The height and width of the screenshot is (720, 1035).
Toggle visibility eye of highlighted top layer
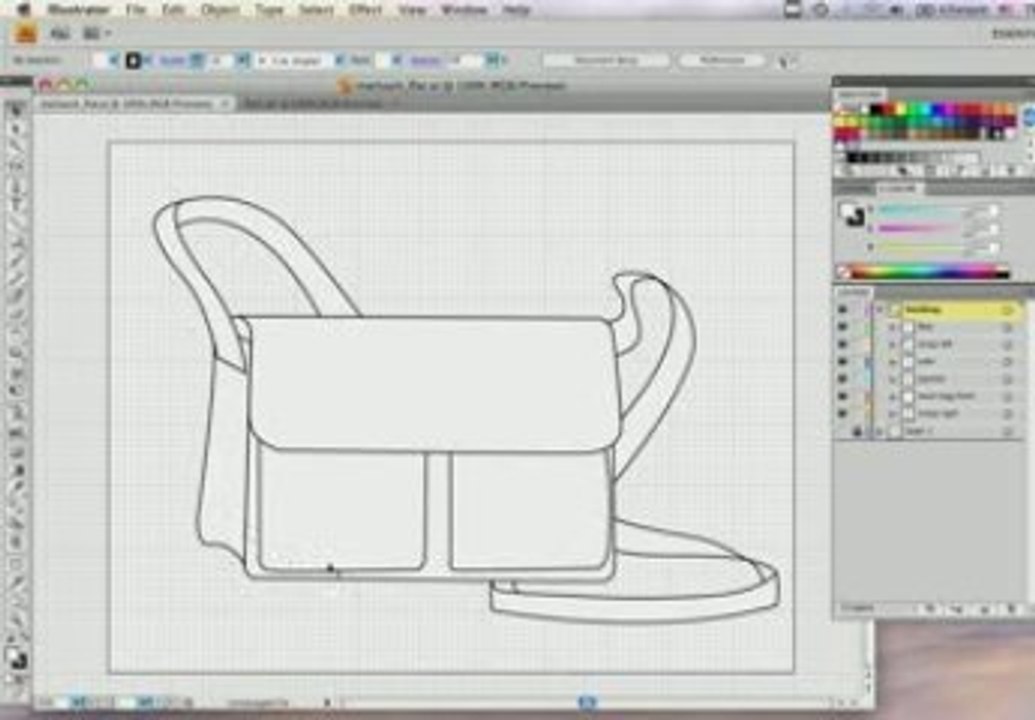pos(842,310)
